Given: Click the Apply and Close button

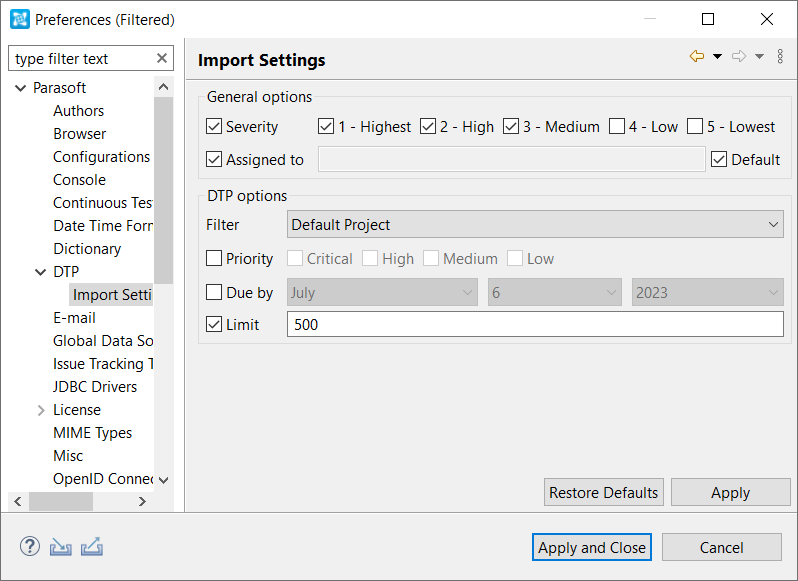Looking at the screenshot, I should (592, 547).
